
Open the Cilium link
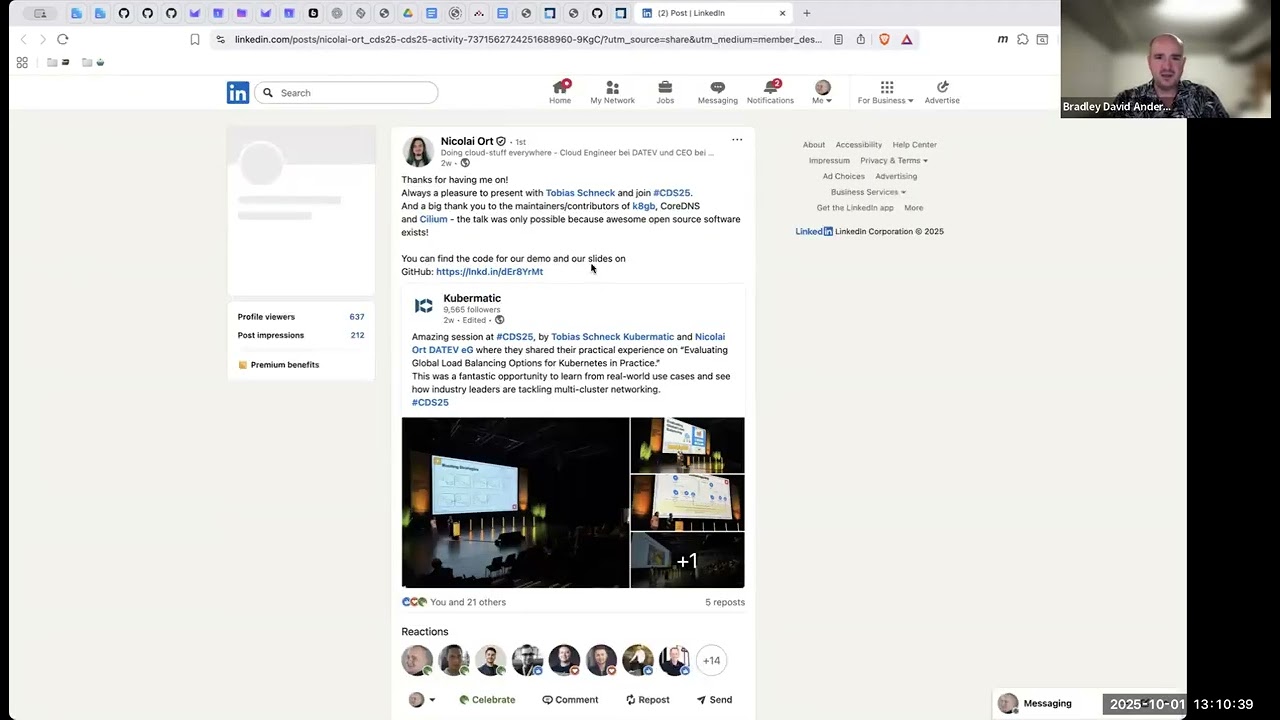(x=433, y=219)
